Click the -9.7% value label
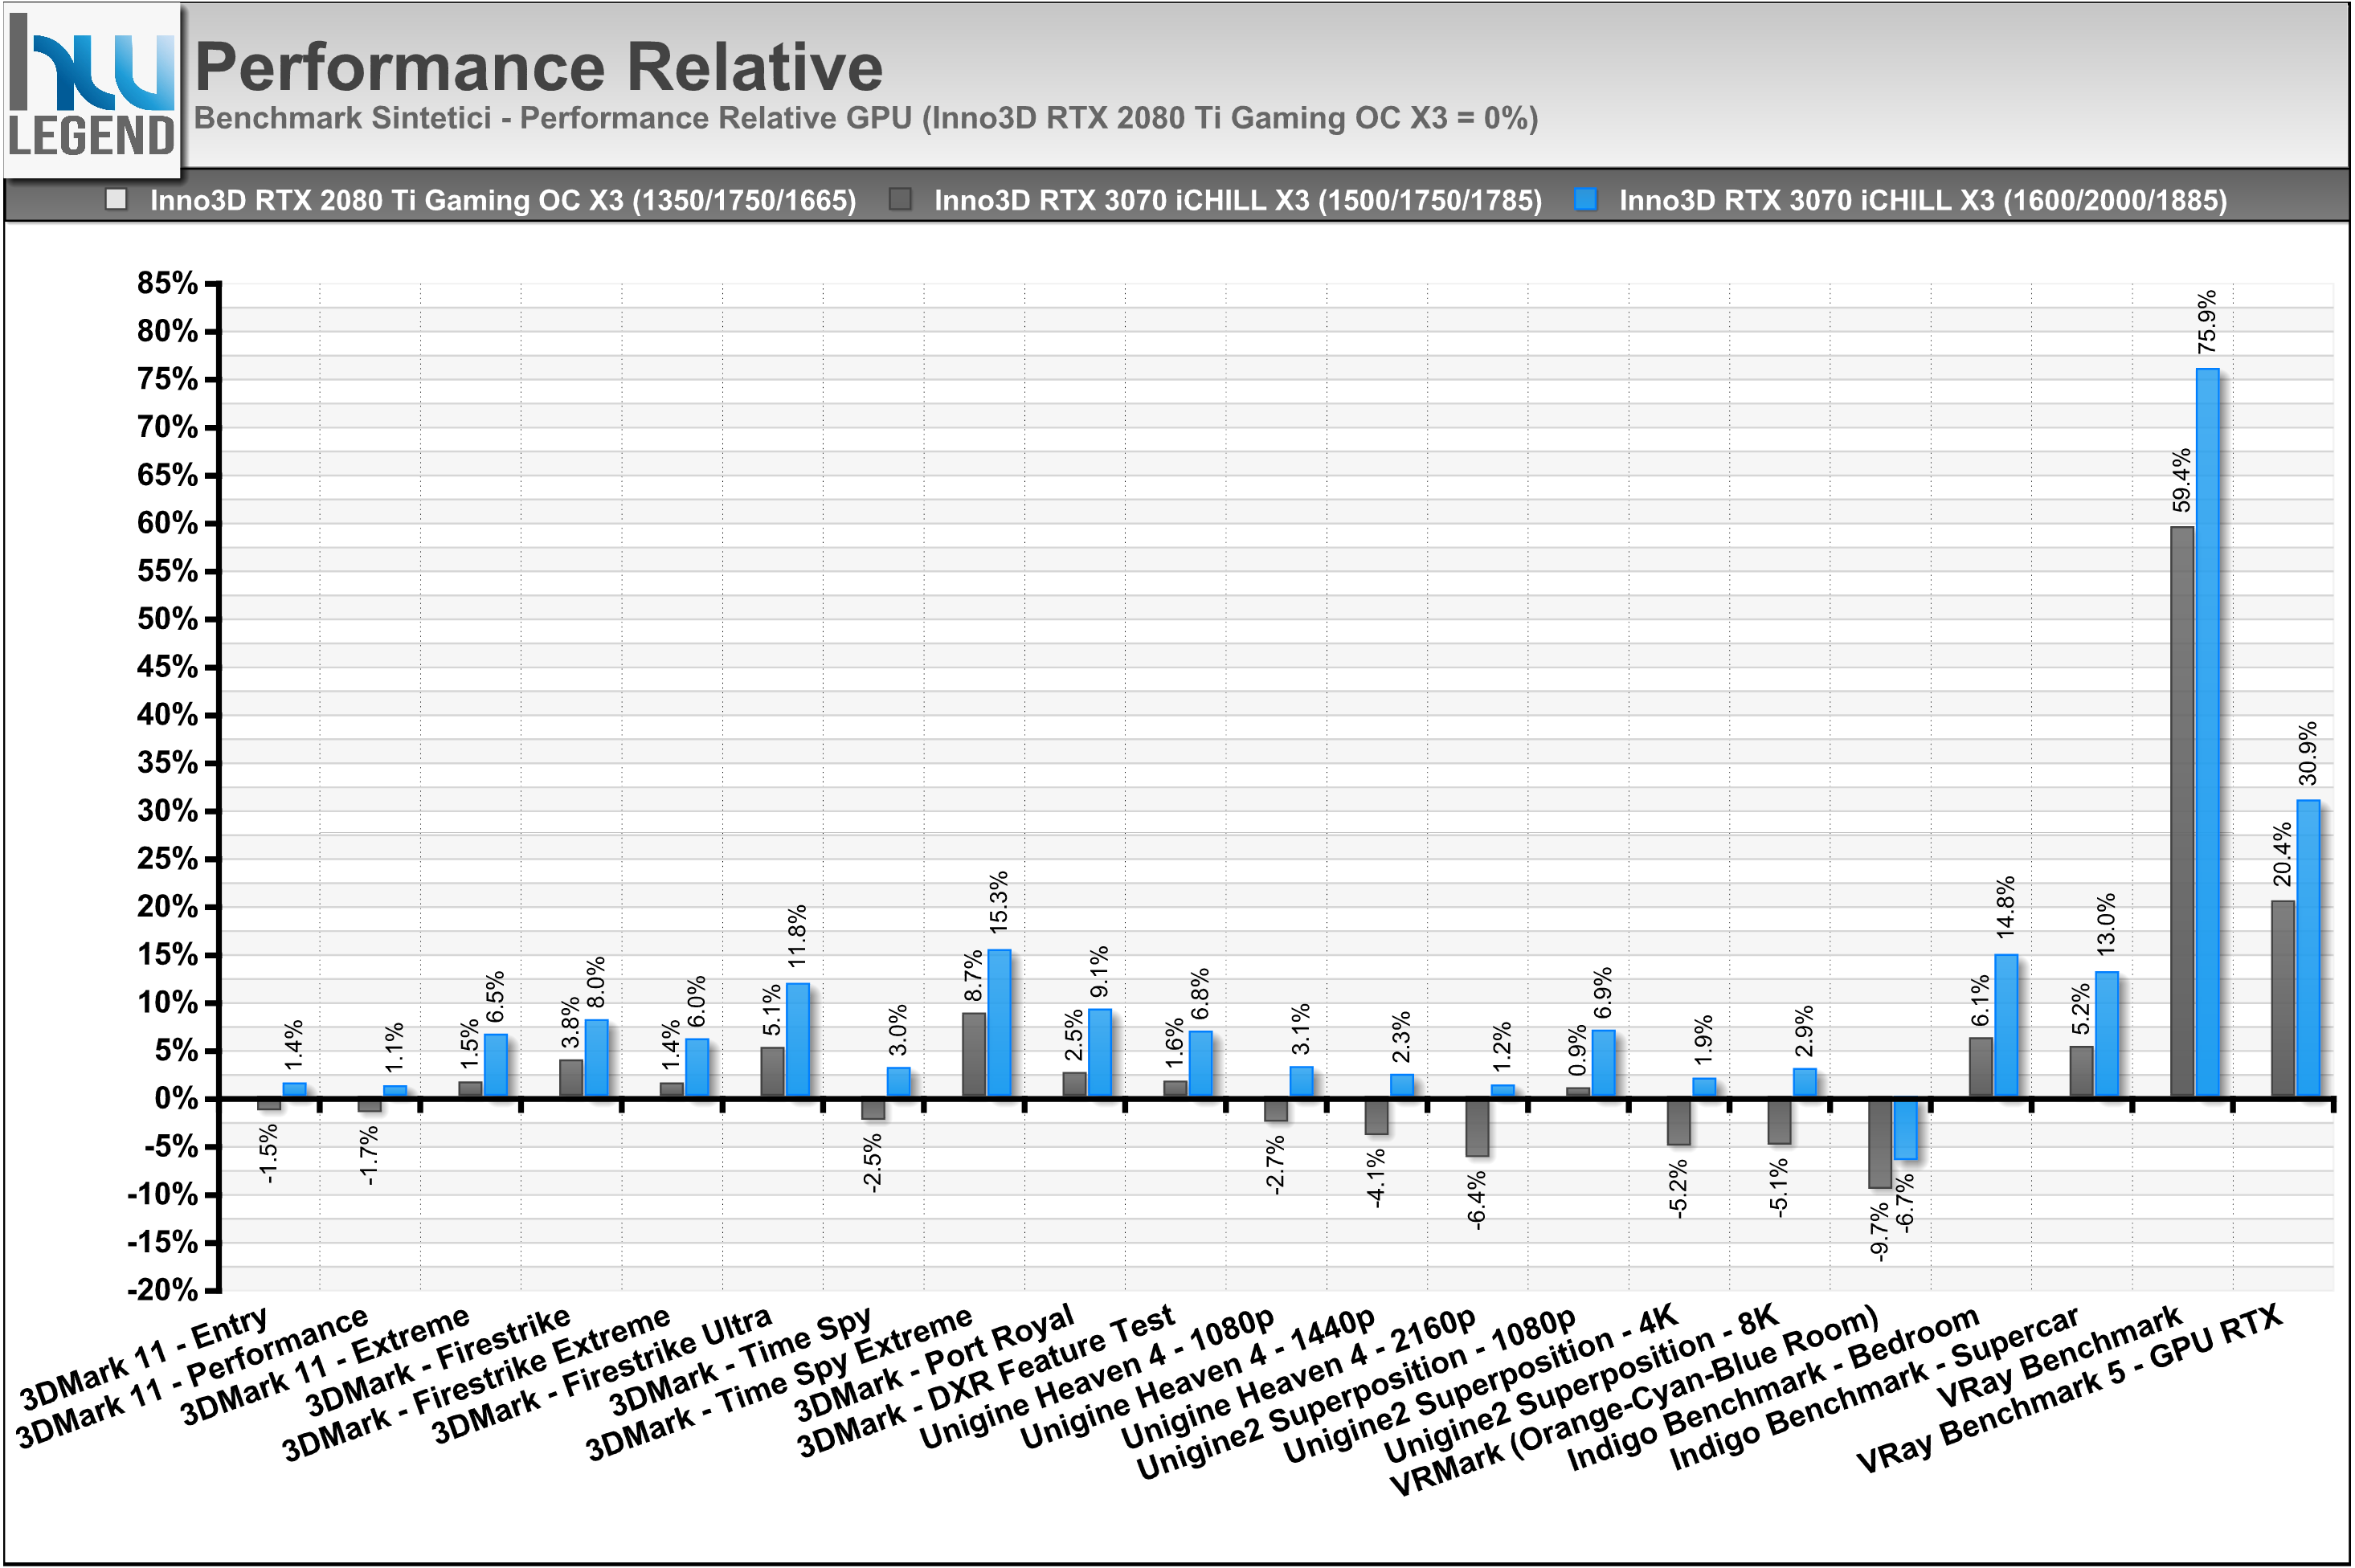This screenshot has height=1568, width=2355. pos(1879,1231)
